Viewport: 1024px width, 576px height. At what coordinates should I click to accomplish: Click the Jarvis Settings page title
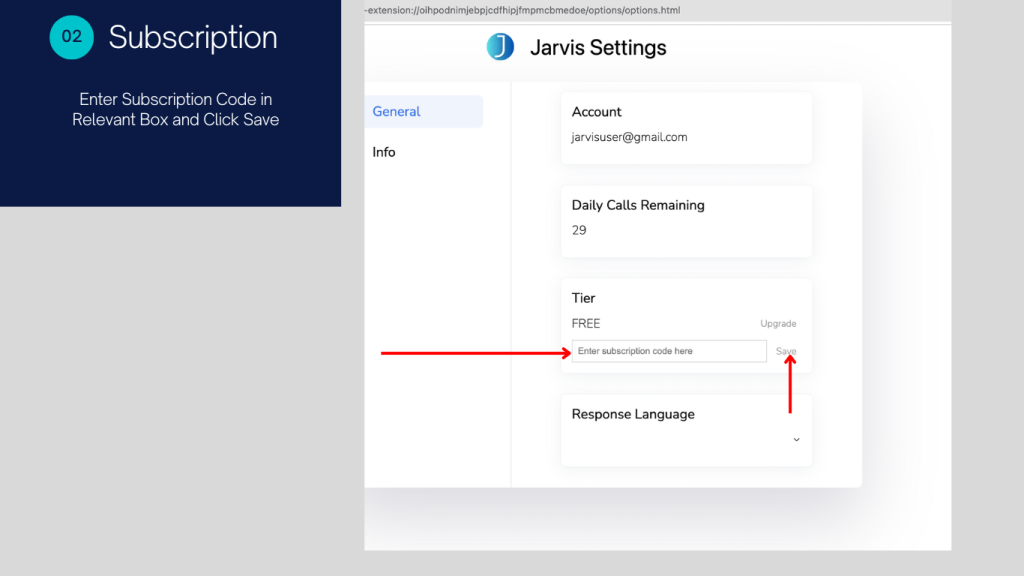click(598, 48)
